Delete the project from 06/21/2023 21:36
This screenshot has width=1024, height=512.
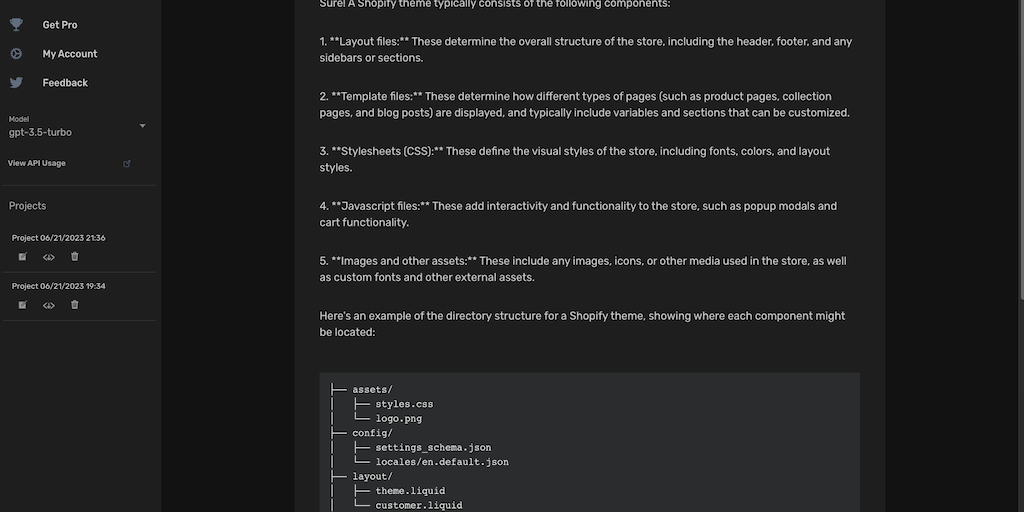tap(74, 257)
